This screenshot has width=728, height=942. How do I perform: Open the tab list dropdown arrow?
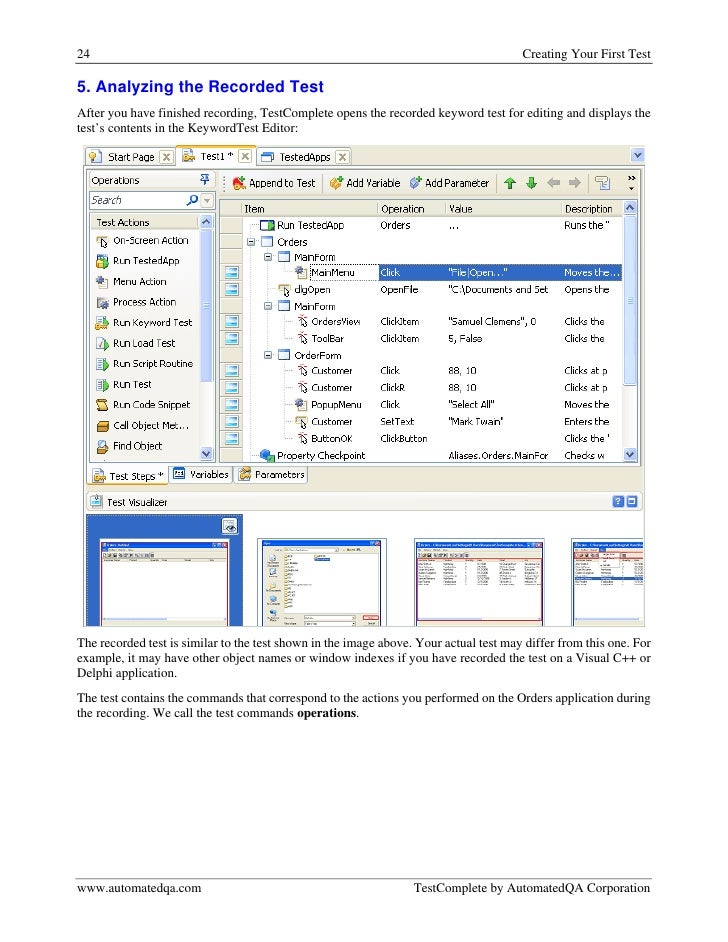pyautogui.click(x=637, y=155)
